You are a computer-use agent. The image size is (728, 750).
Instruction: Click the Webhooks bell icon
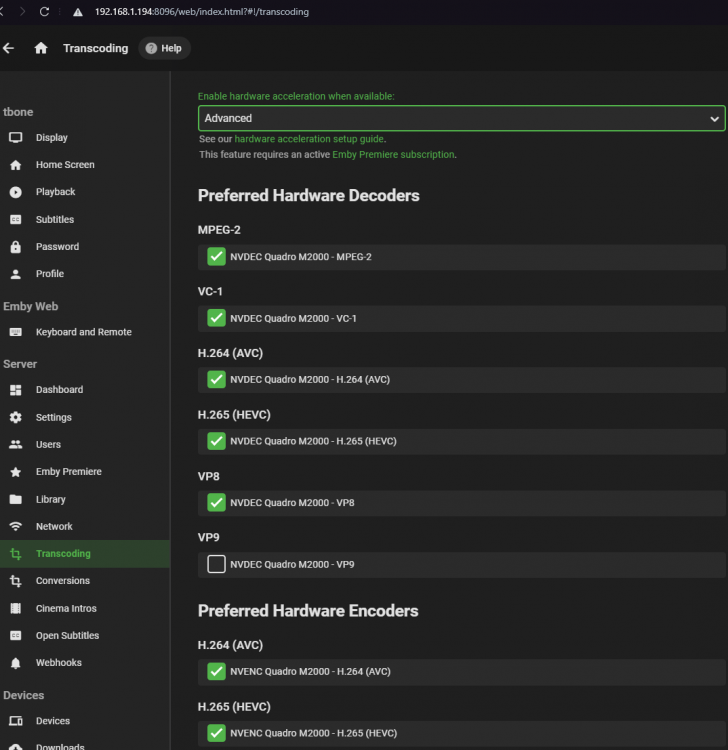point(16,663)
